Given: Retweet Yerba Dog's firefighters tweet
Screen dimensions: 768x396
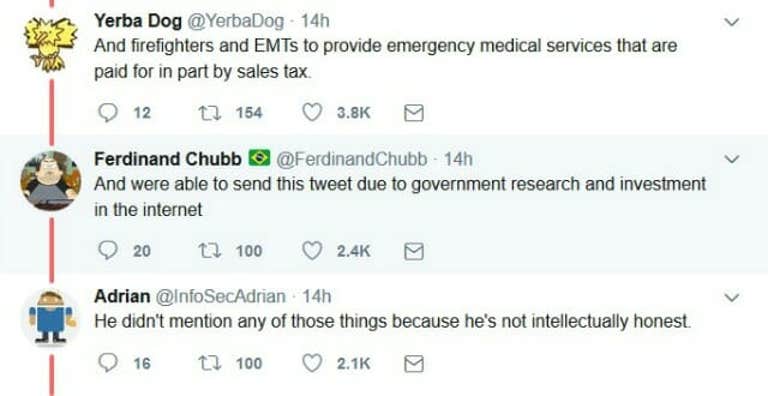Looking at the screenshot, I should (x=210, y=113).
